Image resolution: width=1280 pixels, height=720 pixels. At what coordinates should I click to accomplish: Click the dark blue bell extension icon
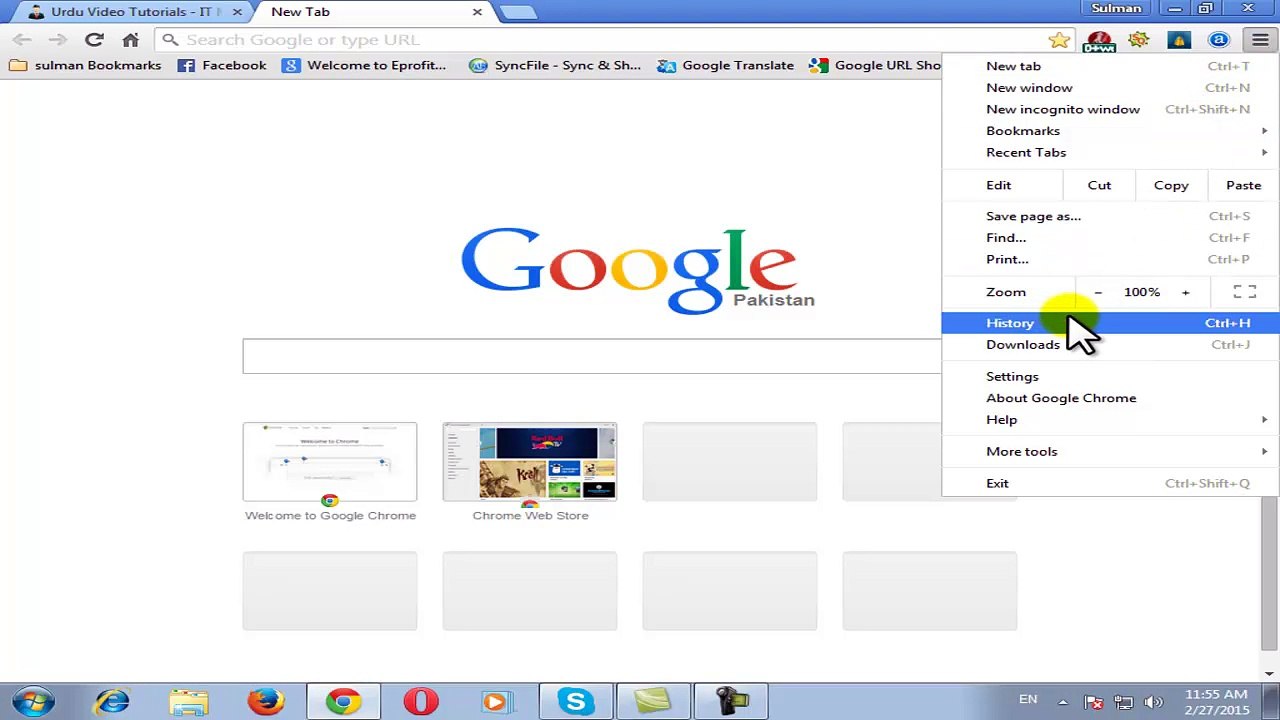click(x=1179, y=40)
